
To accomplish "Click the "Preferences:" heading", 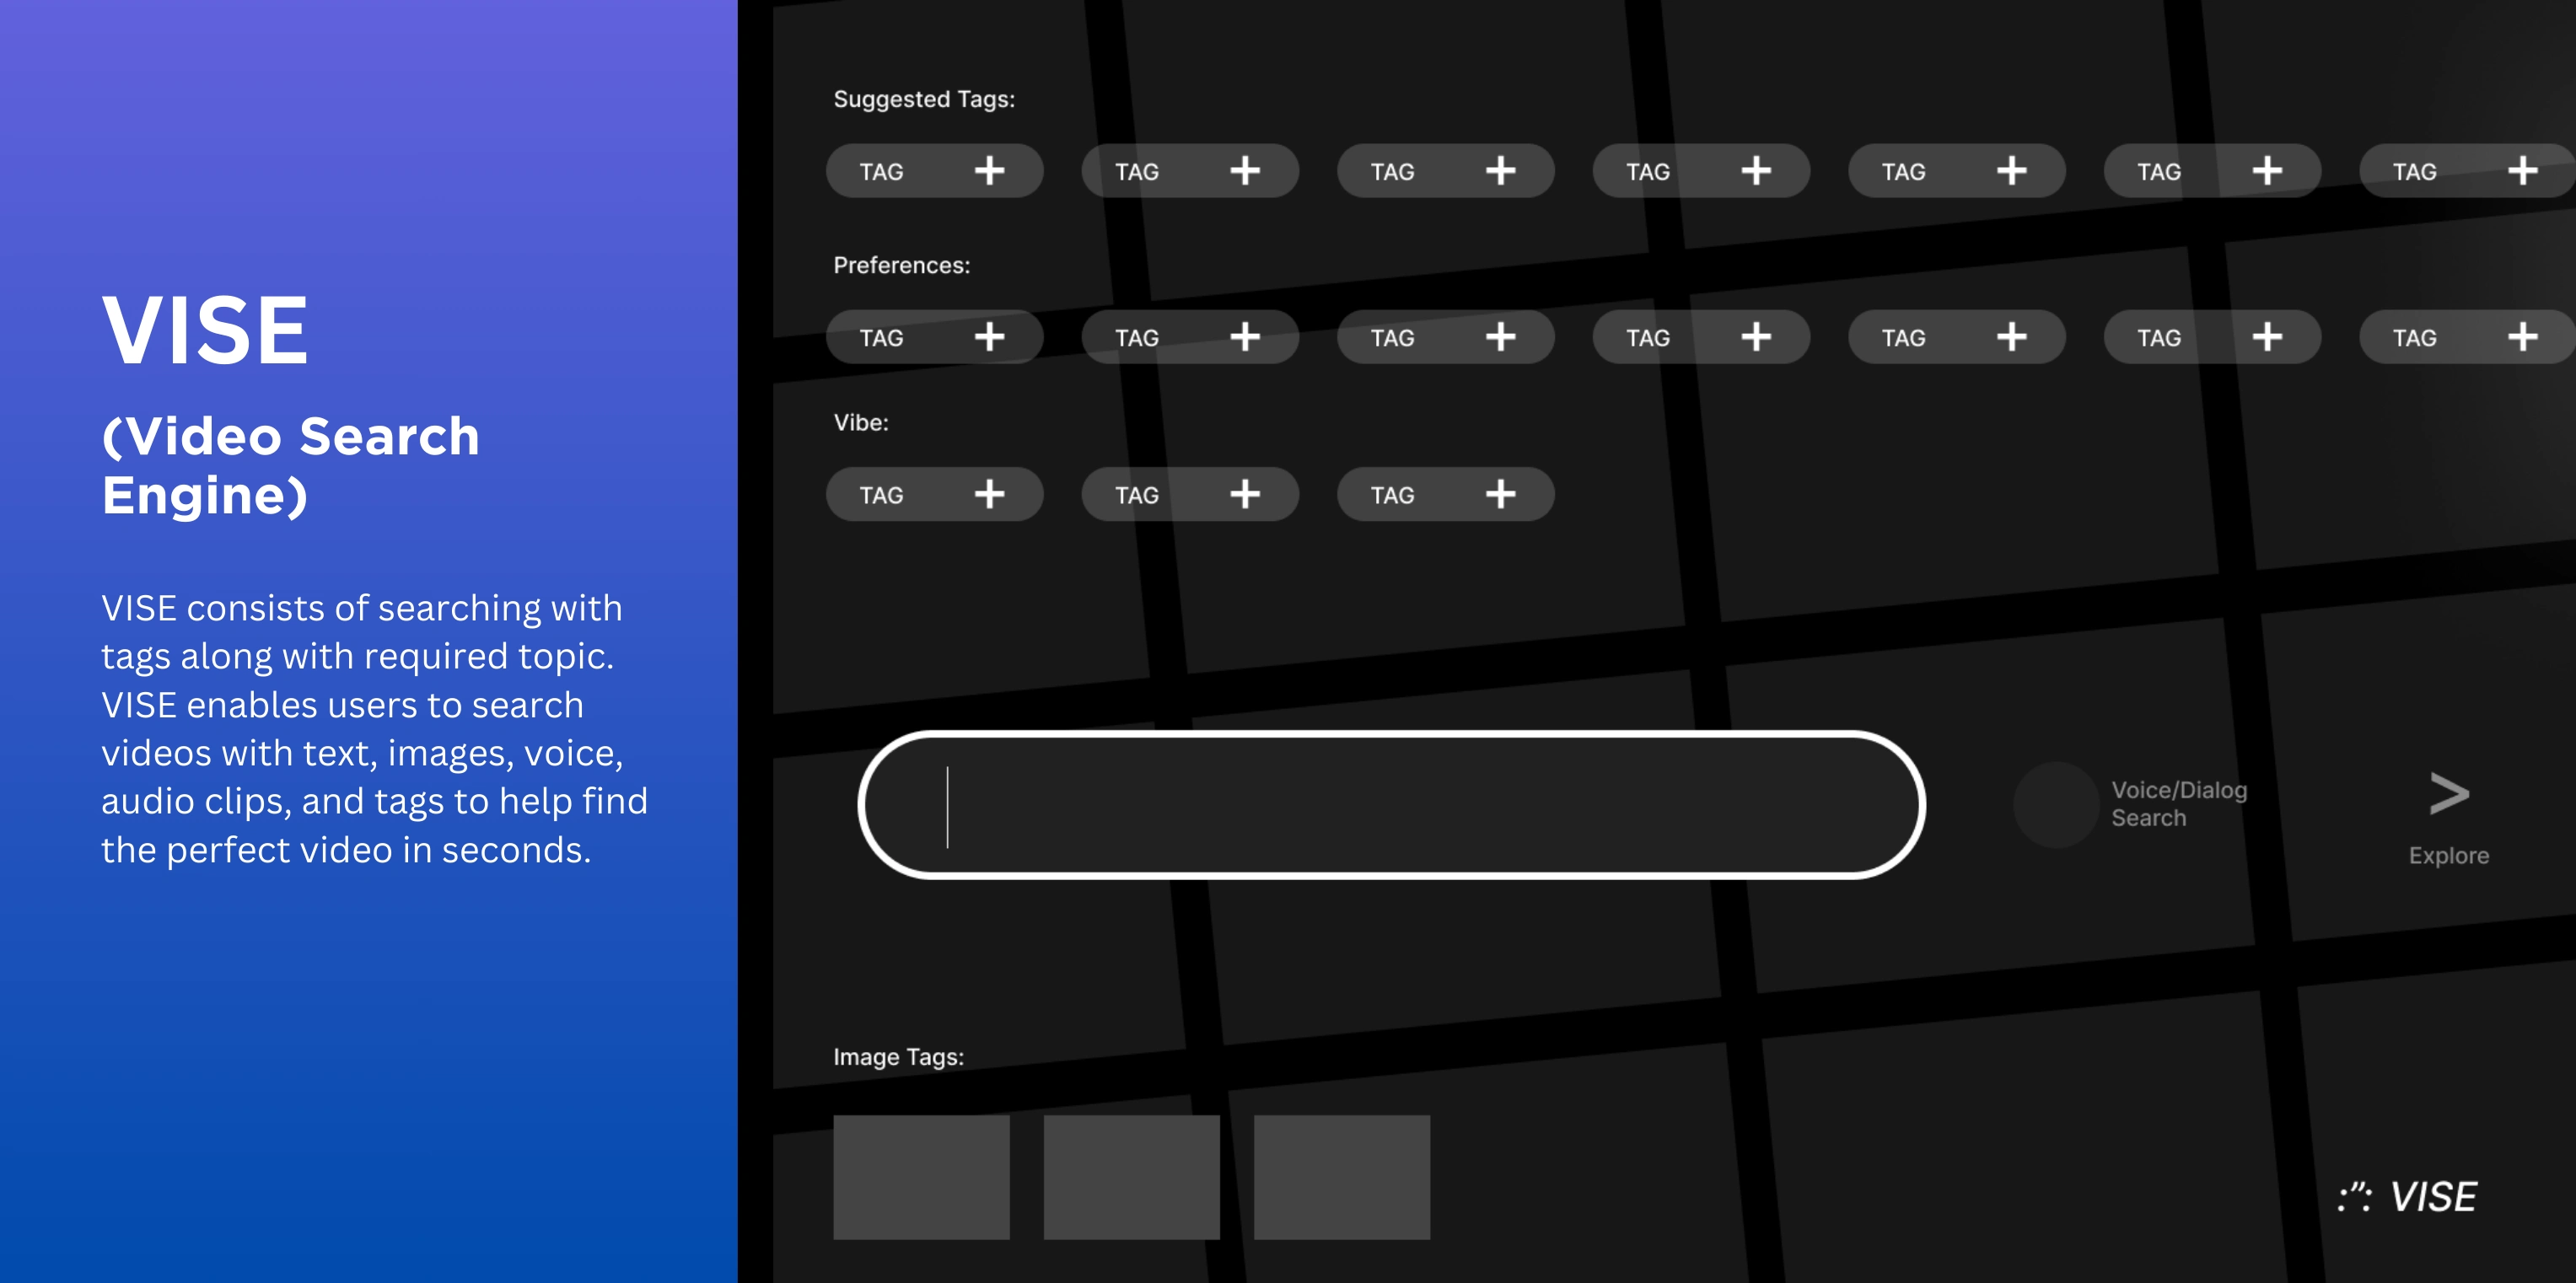I will pos(901,265).
